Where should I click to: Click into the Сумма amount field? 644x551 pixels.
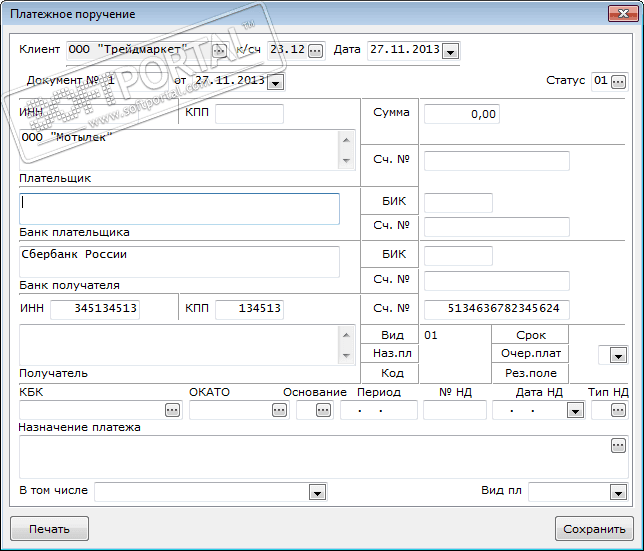coord(459,115)
